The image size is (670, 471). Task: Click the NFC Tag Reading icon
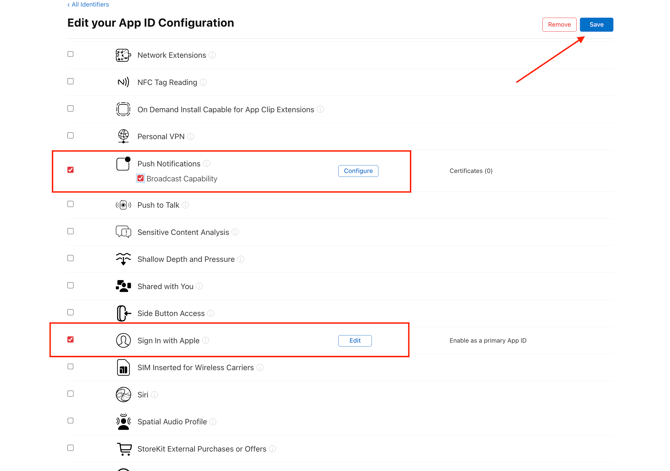pos(123,82)
